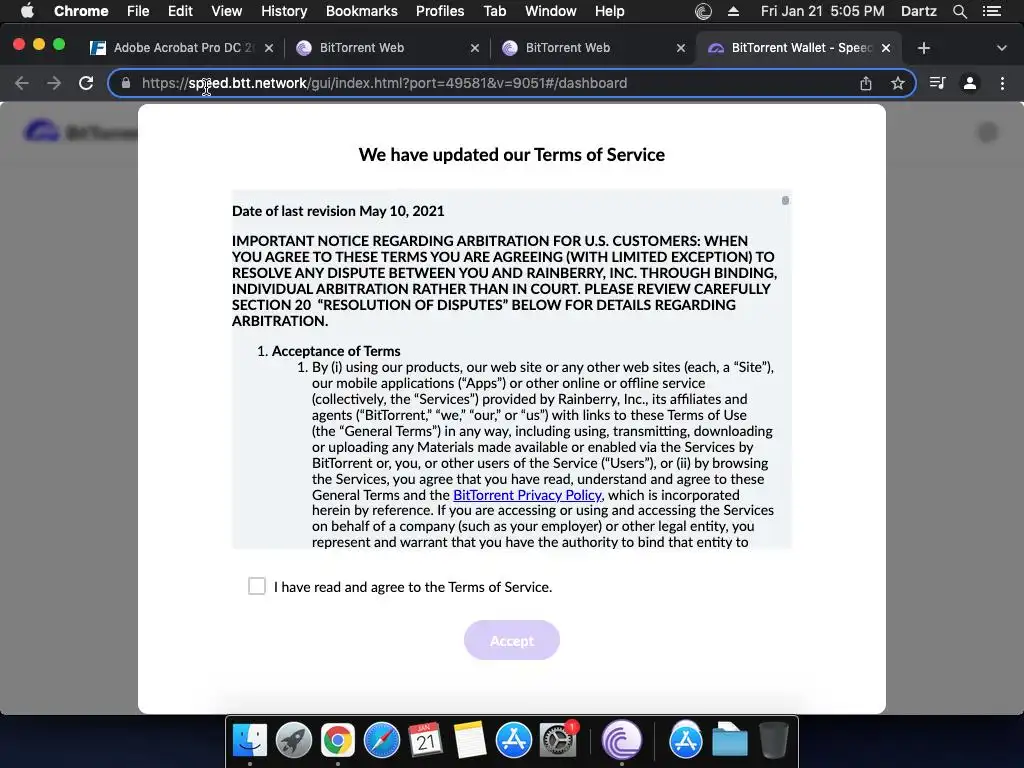Screen dimensions: 1024x768
Task: Open Calendar from the Dock
Action: click(x=425, y=741)
